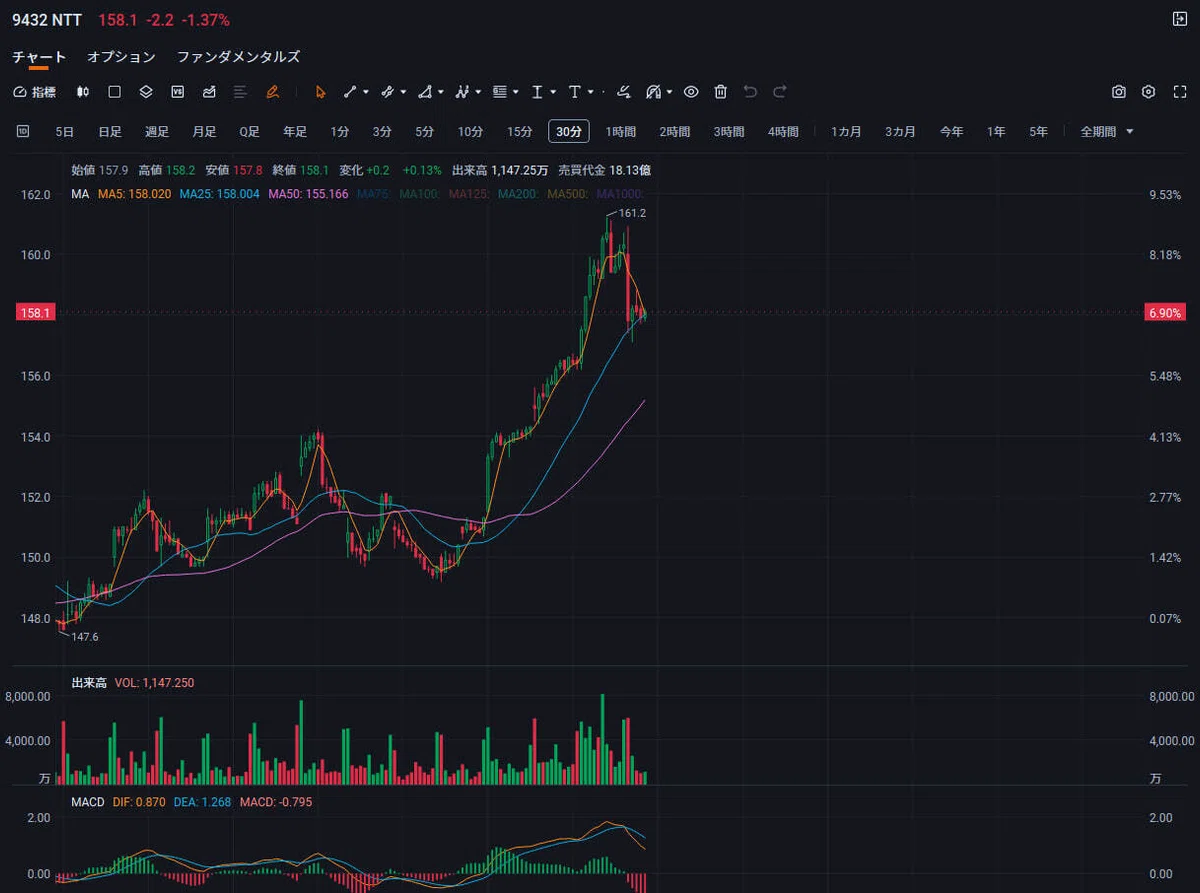The image size is (1200, 893).
Task: Delete all drawings with trash icon
Action: click(x=720, y=92)
